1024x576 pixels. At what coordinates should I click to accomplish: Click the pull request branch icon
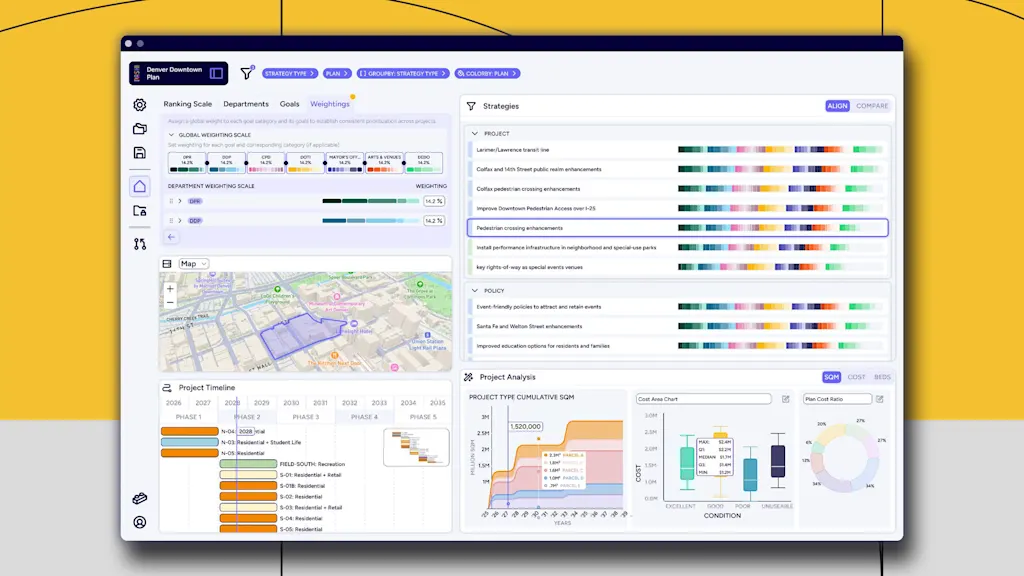140,243
